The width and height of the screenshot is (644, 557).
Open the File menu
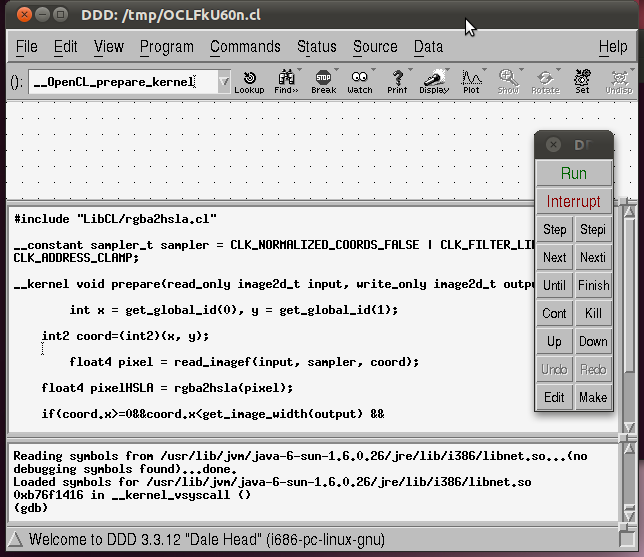[x=27, y=46]
